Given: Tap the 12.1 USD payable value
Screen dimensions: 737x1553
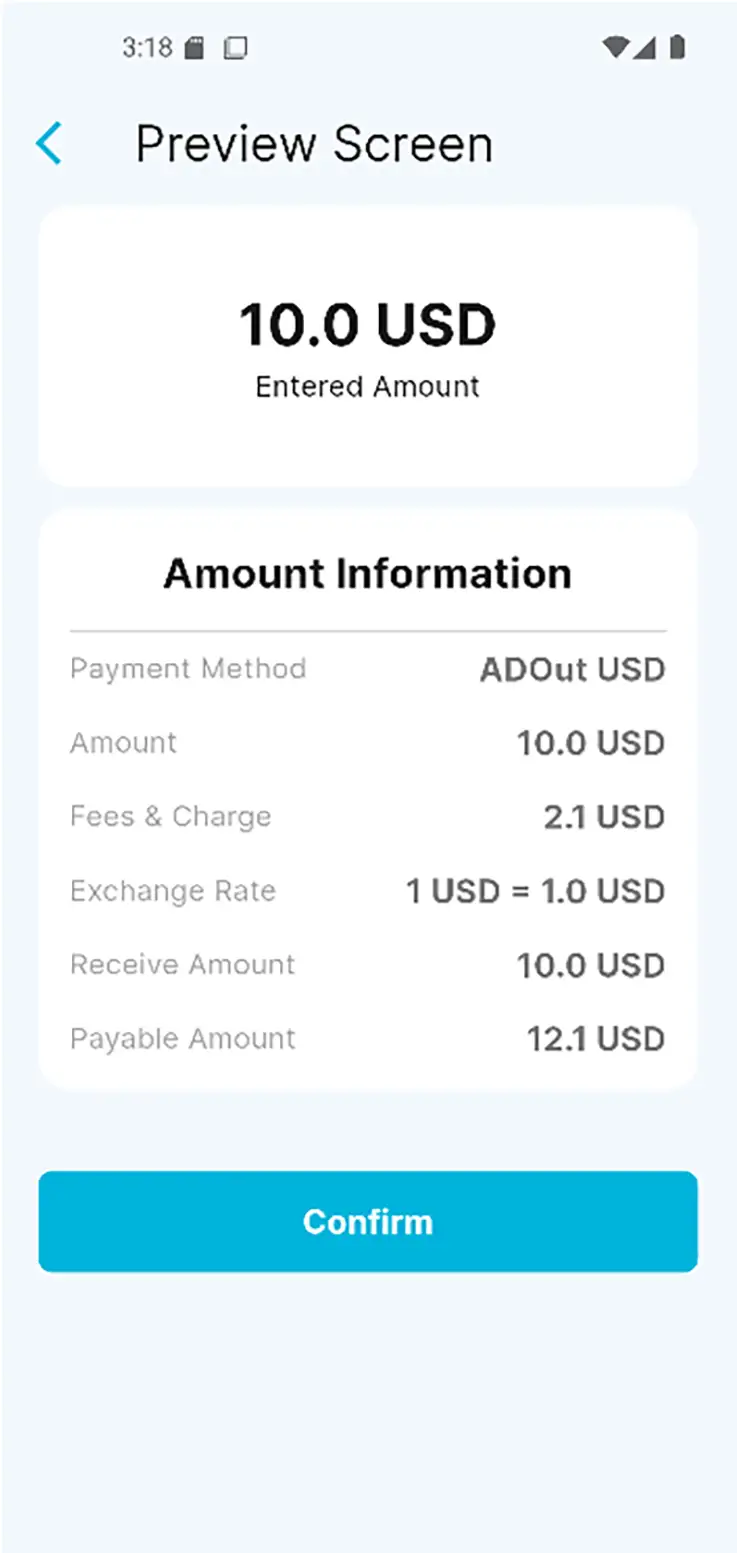Looking at the screenshot, I should (595, 1039).
